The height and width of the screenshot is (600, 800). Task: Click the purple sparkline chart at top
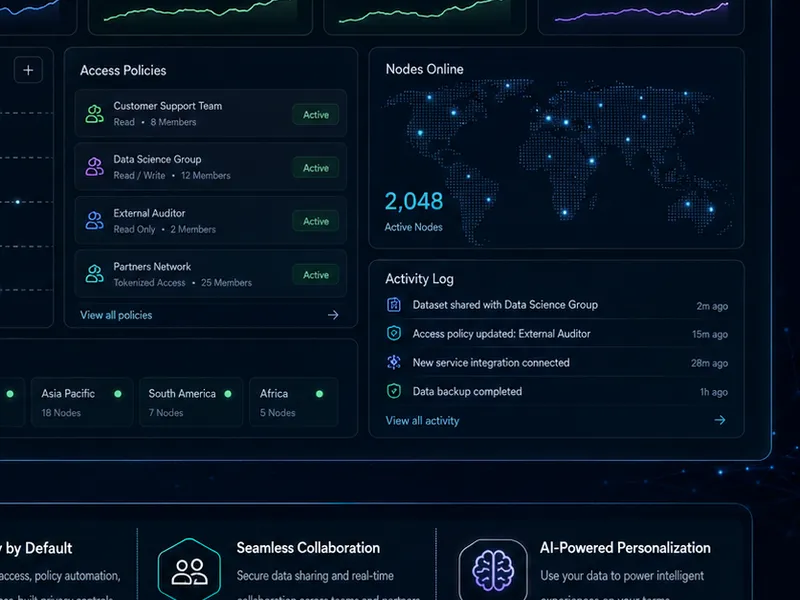[x=641, y=12]
